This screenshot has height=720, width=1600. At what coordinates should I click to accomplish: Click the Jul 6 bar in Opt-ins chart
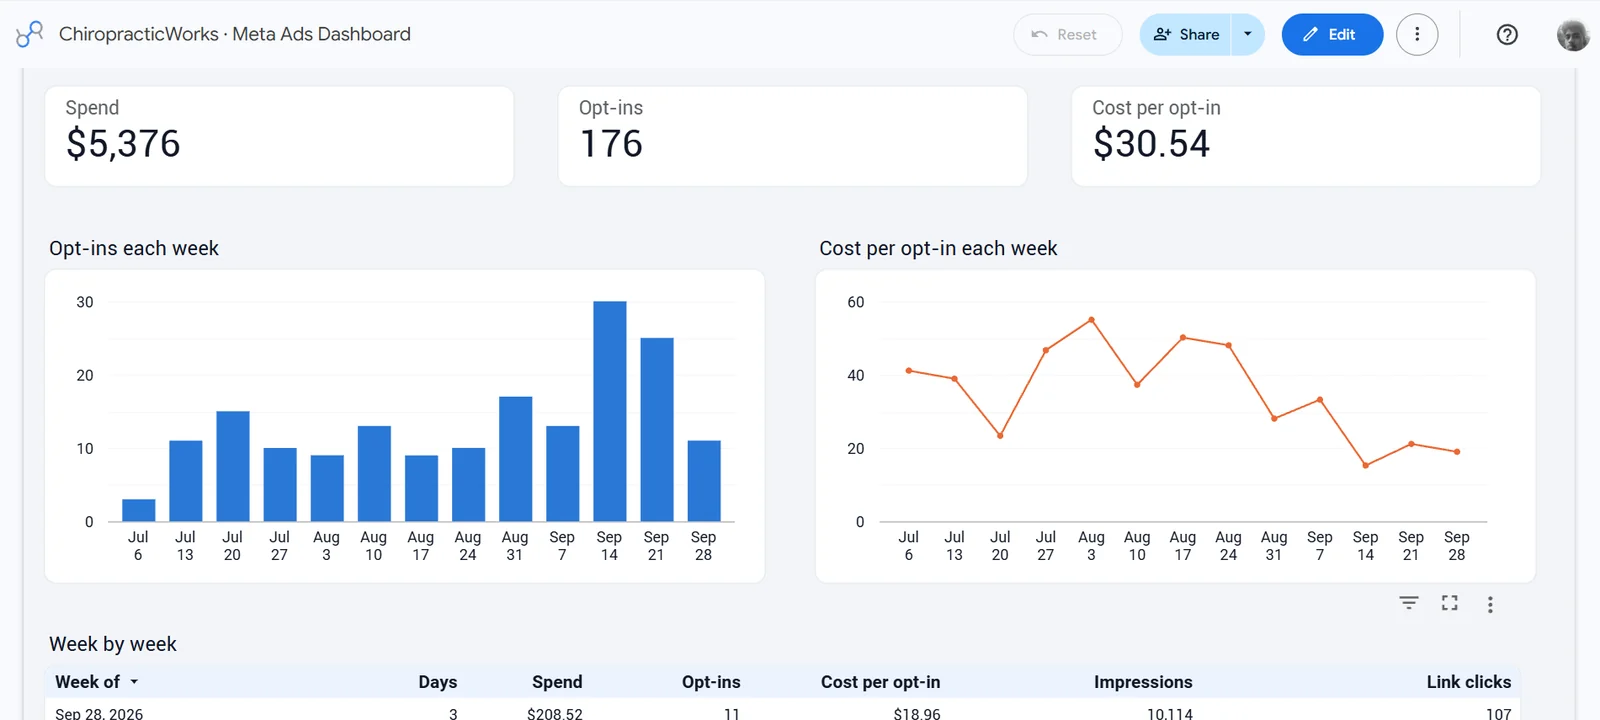tap(139, 510)
